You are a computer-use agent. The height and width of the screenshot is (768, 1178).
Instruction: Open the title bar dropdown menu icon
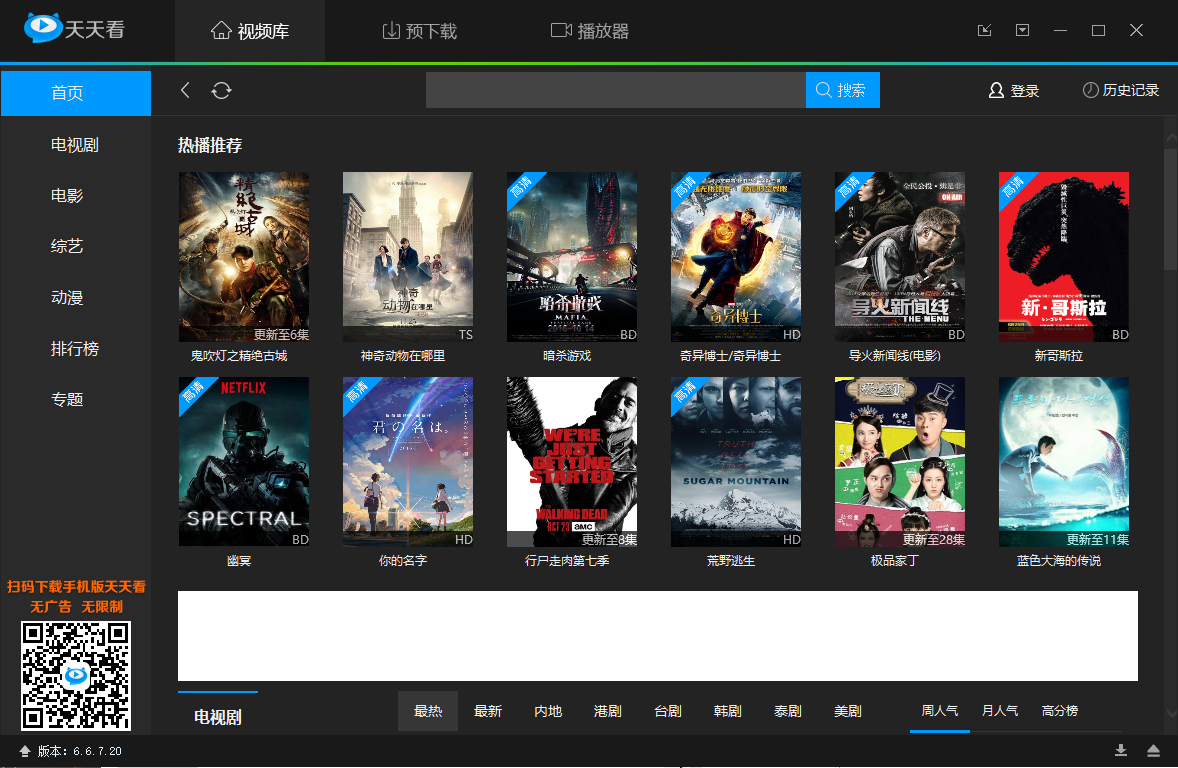(1022, 30)
